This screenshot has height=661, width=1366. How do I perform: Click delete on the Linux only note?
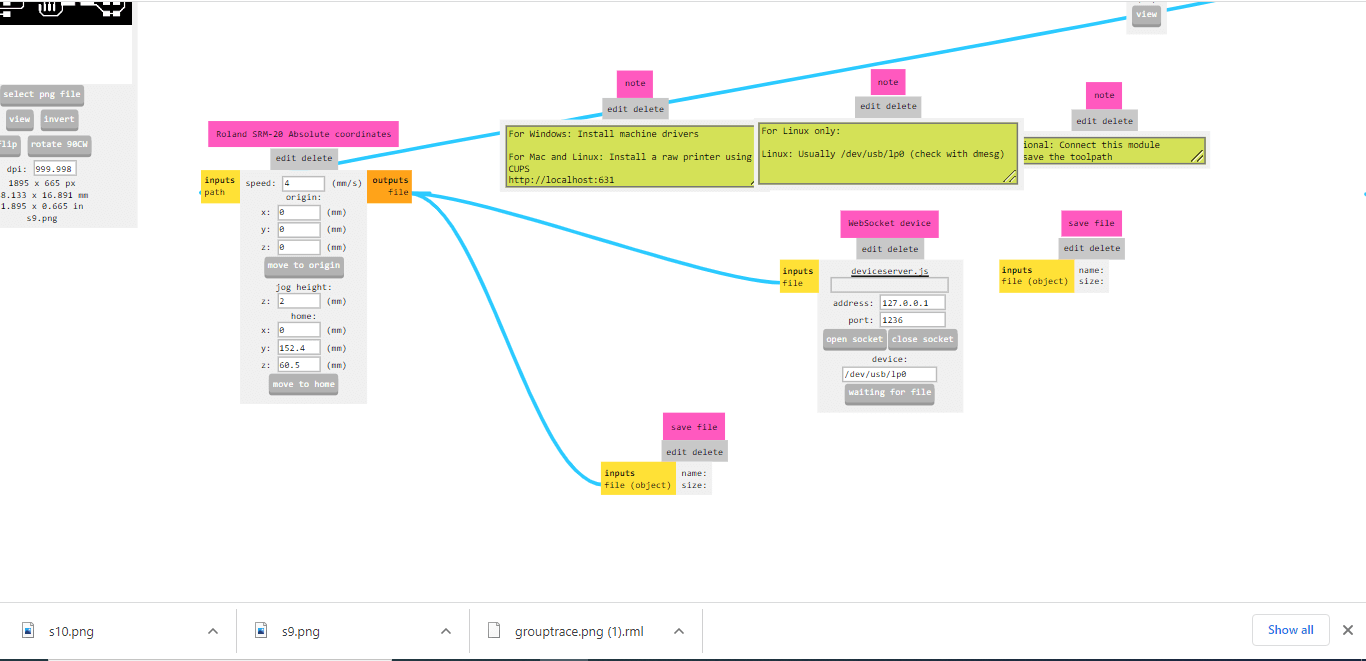pos(901,106)
